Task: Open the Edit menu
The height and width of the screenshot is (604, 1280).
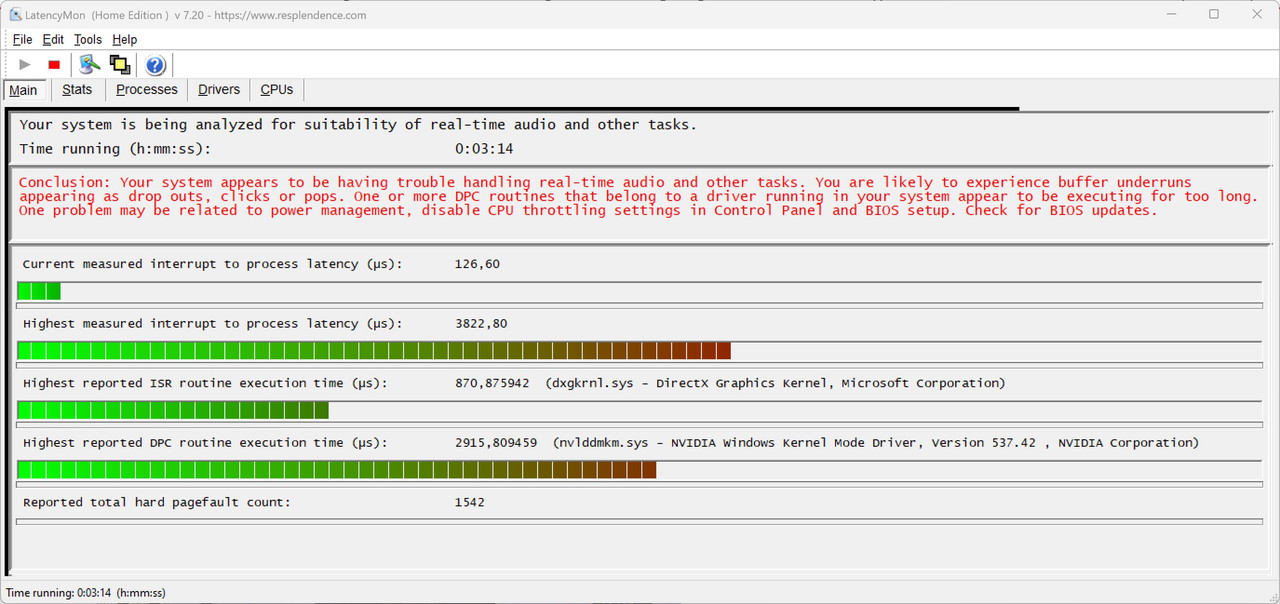Action: (53, 39)
